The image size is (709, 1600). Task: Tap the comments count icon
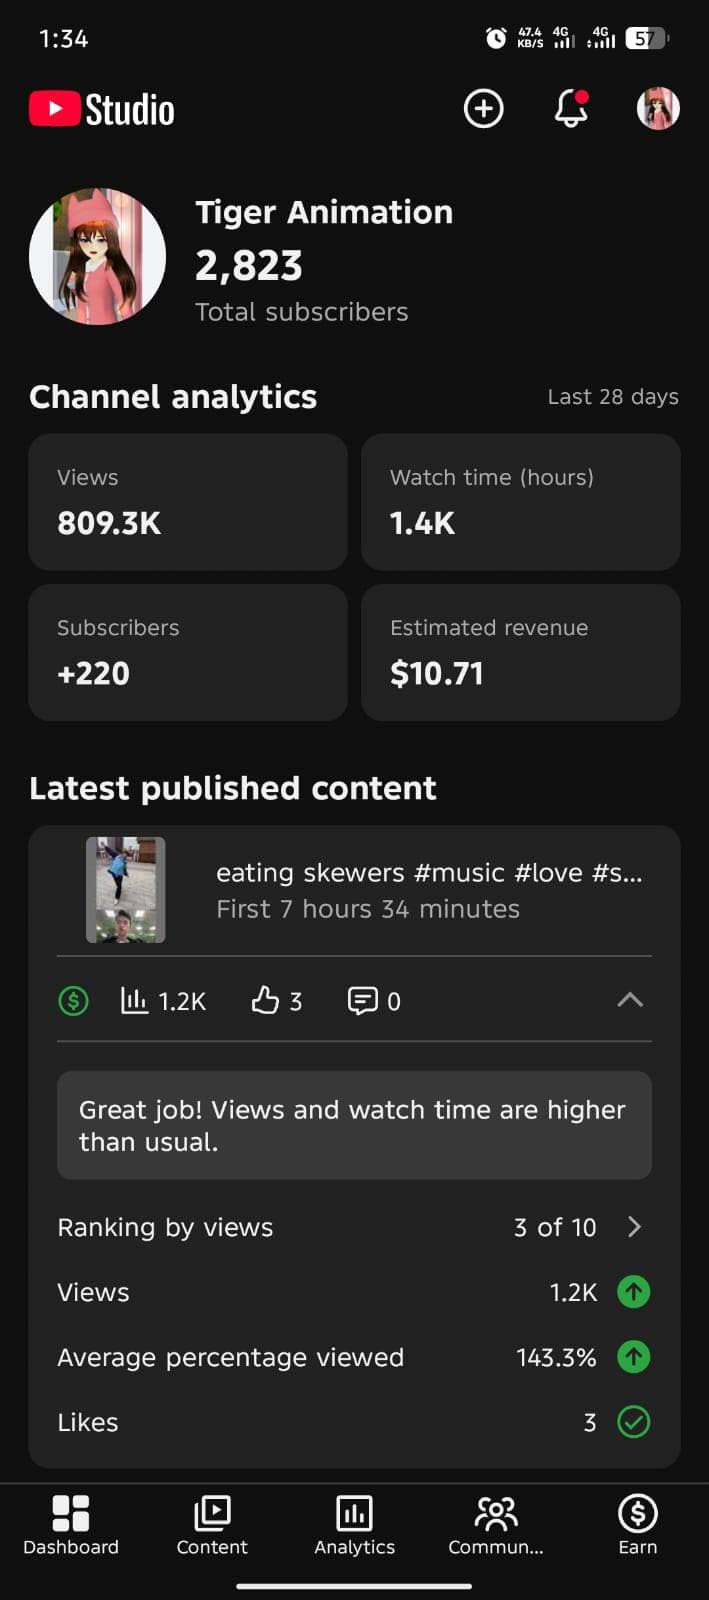[x=362, y=1000]
